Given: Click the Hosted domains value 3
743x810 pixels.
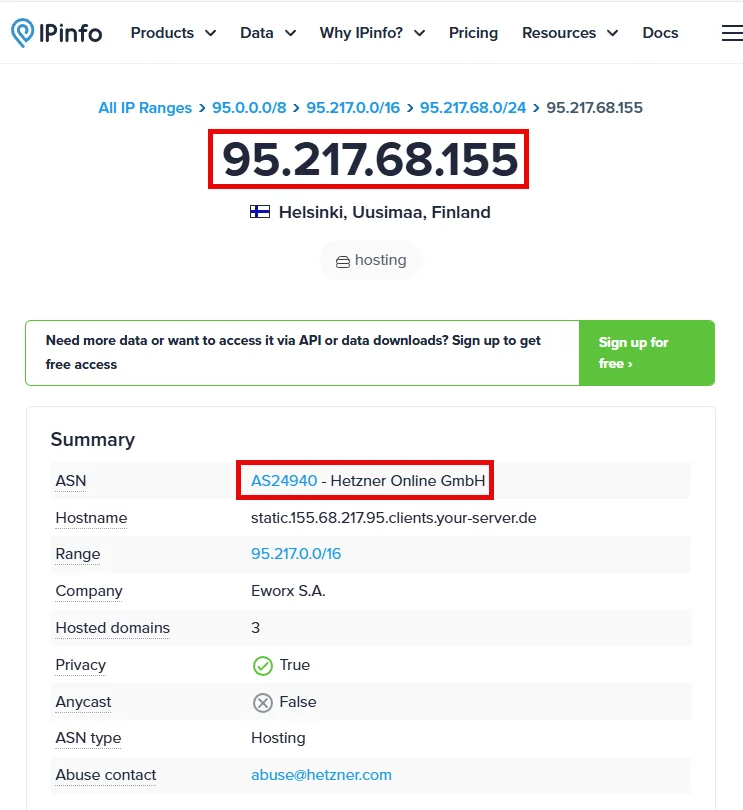Looking at the screenshot, I should click(255, 628).
